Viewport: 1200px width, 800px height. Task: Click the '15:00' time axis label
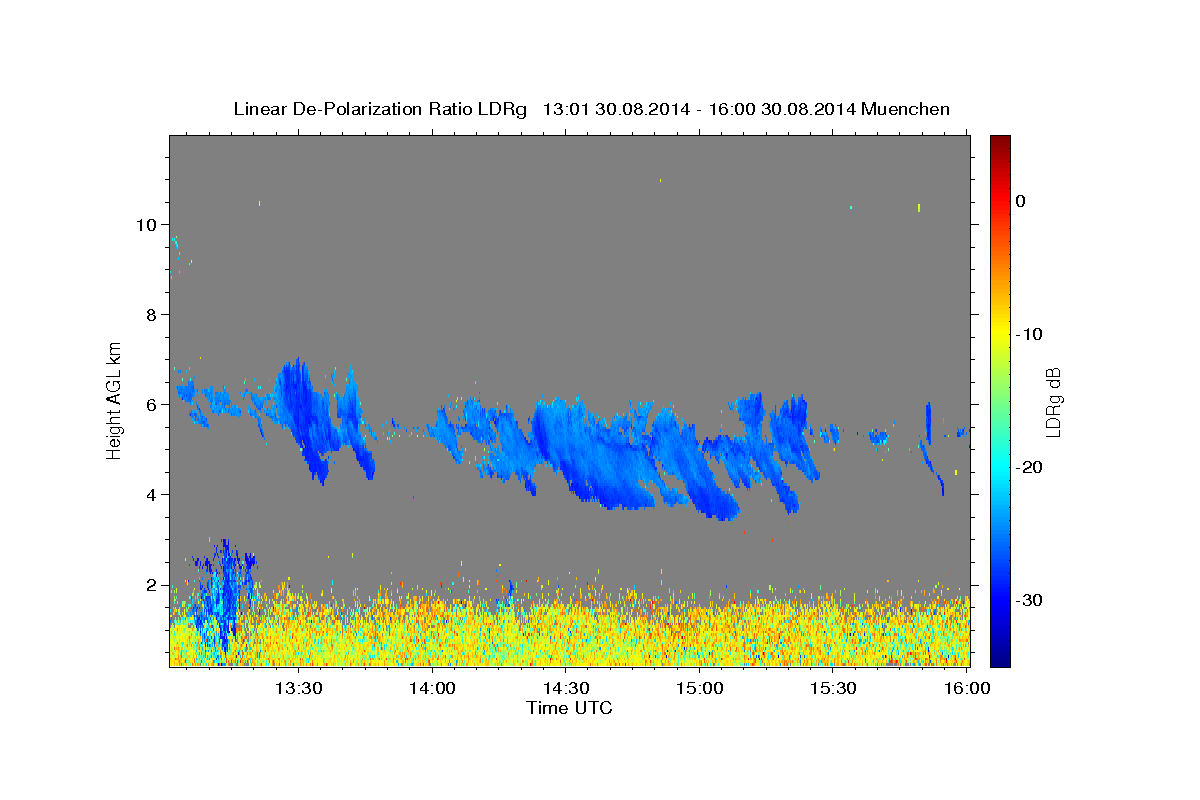pos(700,688)
